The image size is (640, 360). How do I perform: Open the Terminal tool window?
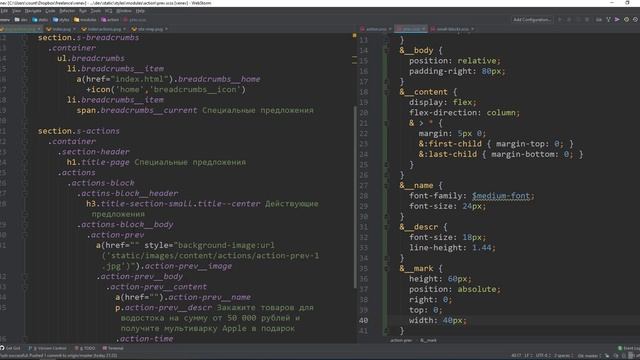pos(113,349)
